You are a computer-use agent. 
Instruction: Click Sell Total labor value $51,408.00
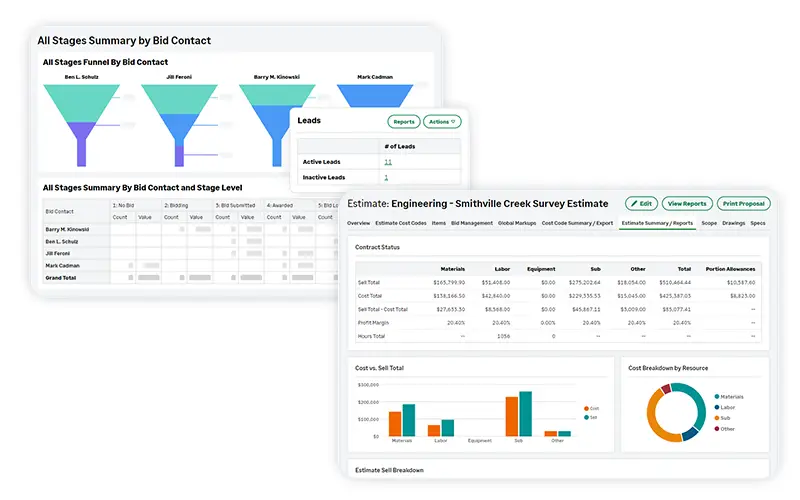pyautogui.click(x=495, y=282)
